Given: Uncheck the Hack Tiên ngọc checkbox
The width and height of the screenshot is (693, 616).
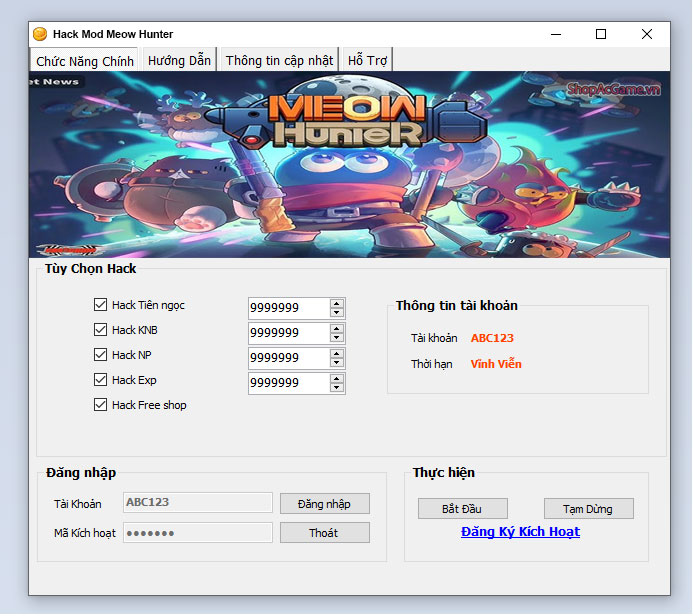Looking at the screenshot, I should click(100, 304).
